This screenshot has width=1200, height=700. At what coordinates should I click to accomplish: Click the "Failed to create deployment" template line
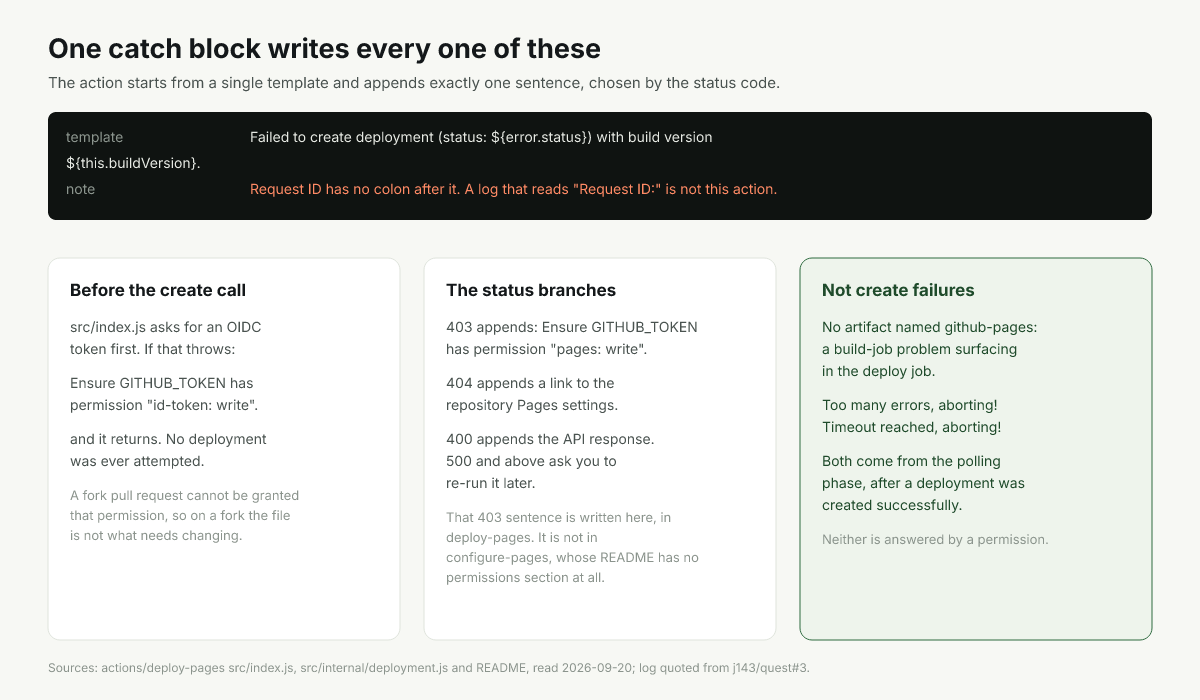click(x=481, y=137)
